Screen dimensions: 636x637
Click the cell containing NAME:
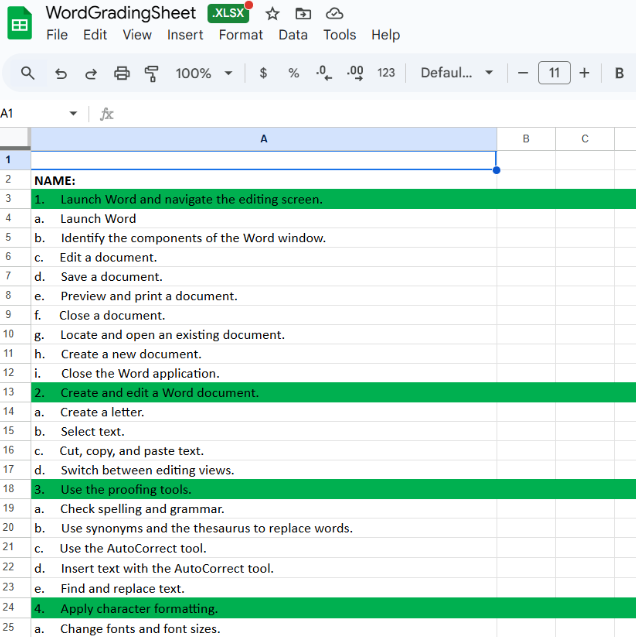(x=264, y=180)
